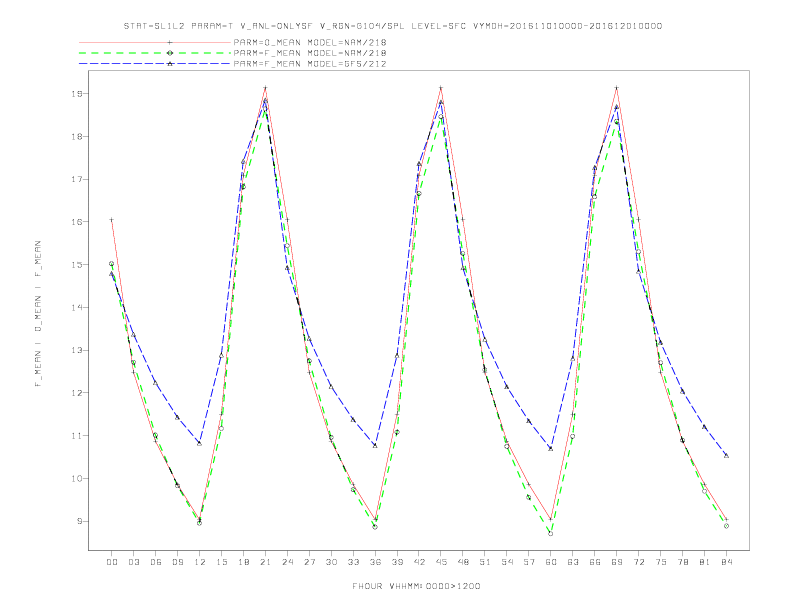Click x-axis tick label 63
792x612 pixels.
[573, 562]
